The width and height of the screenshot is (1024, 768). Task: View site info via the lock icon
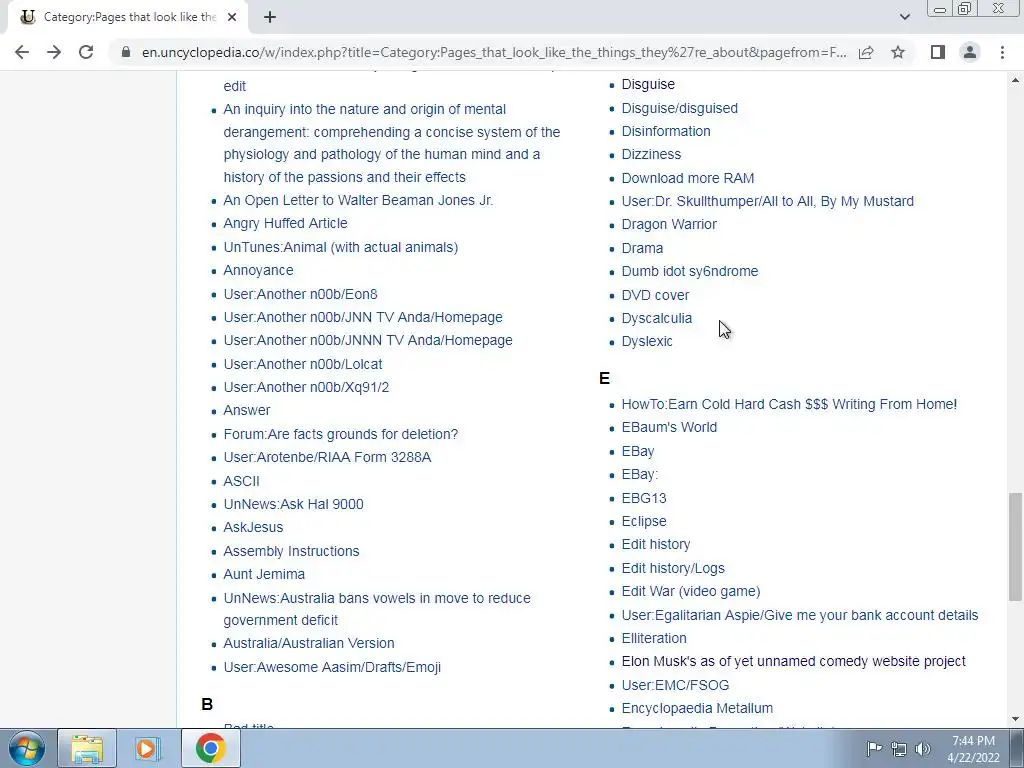(x=126, y=52)
